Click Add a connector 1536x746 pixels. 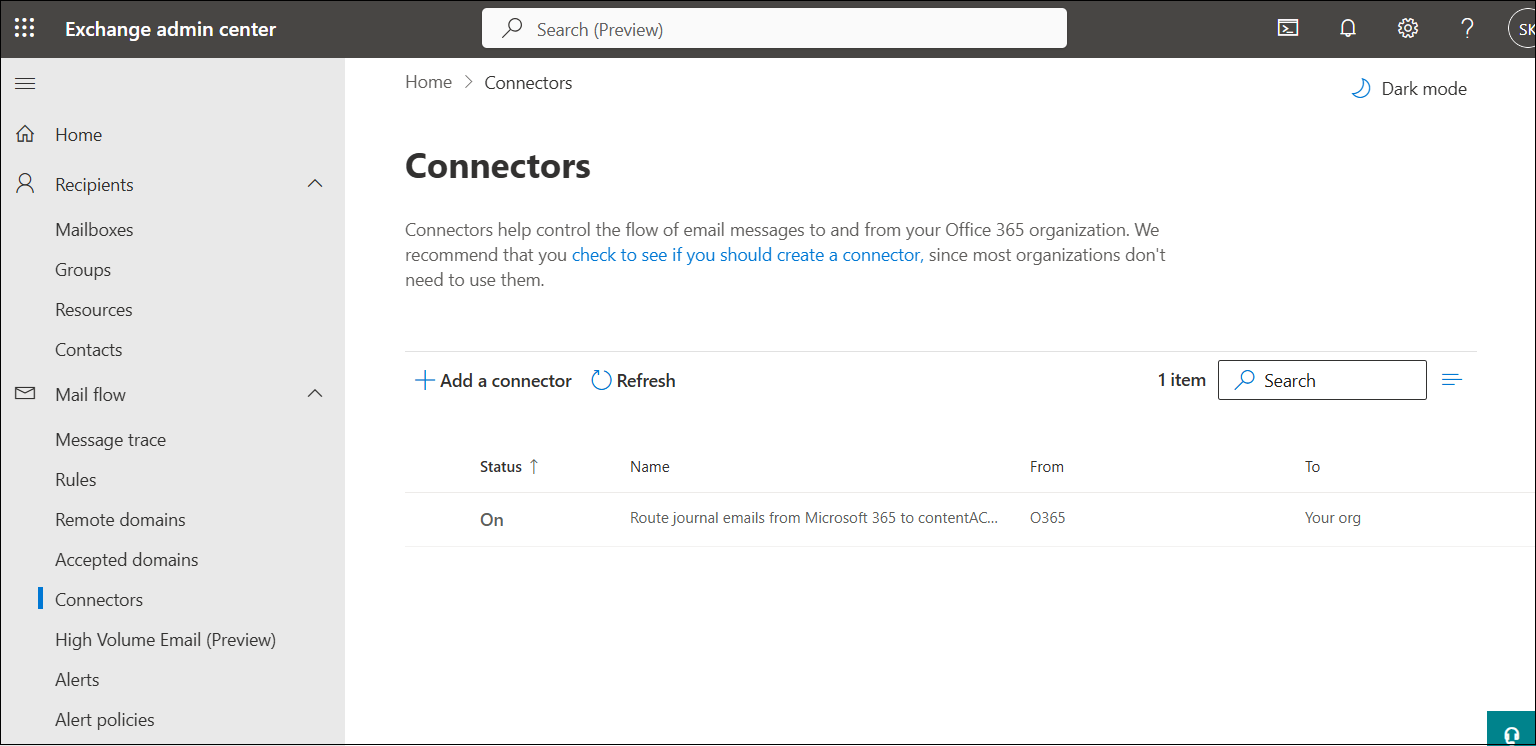[x=493, y=381]
